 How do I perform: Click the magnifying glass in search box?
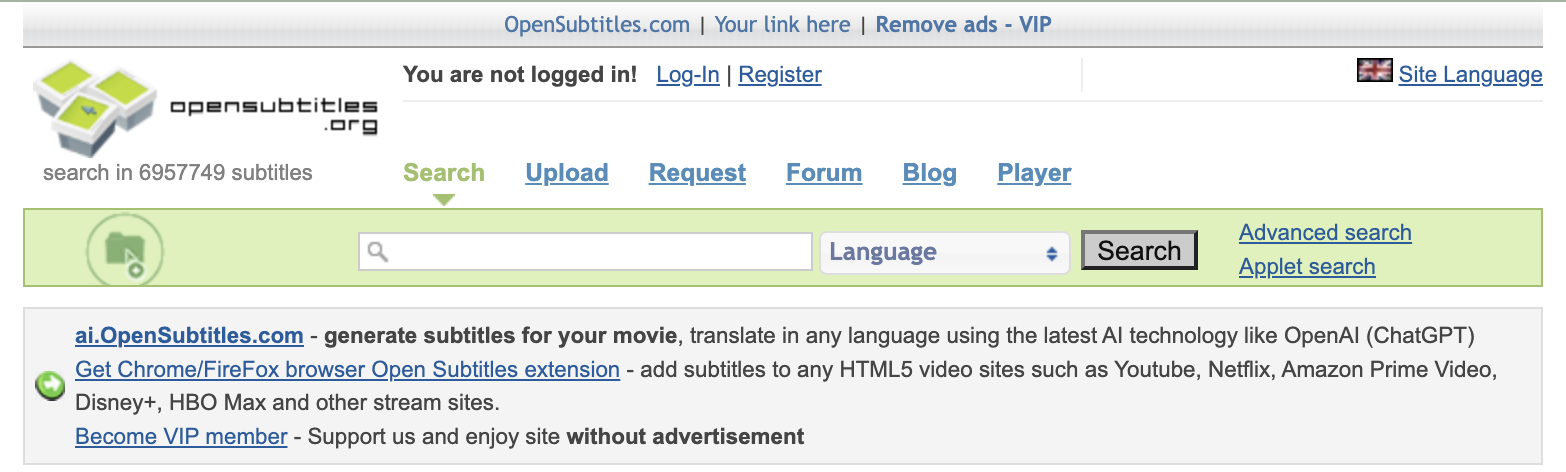(377, 251)
